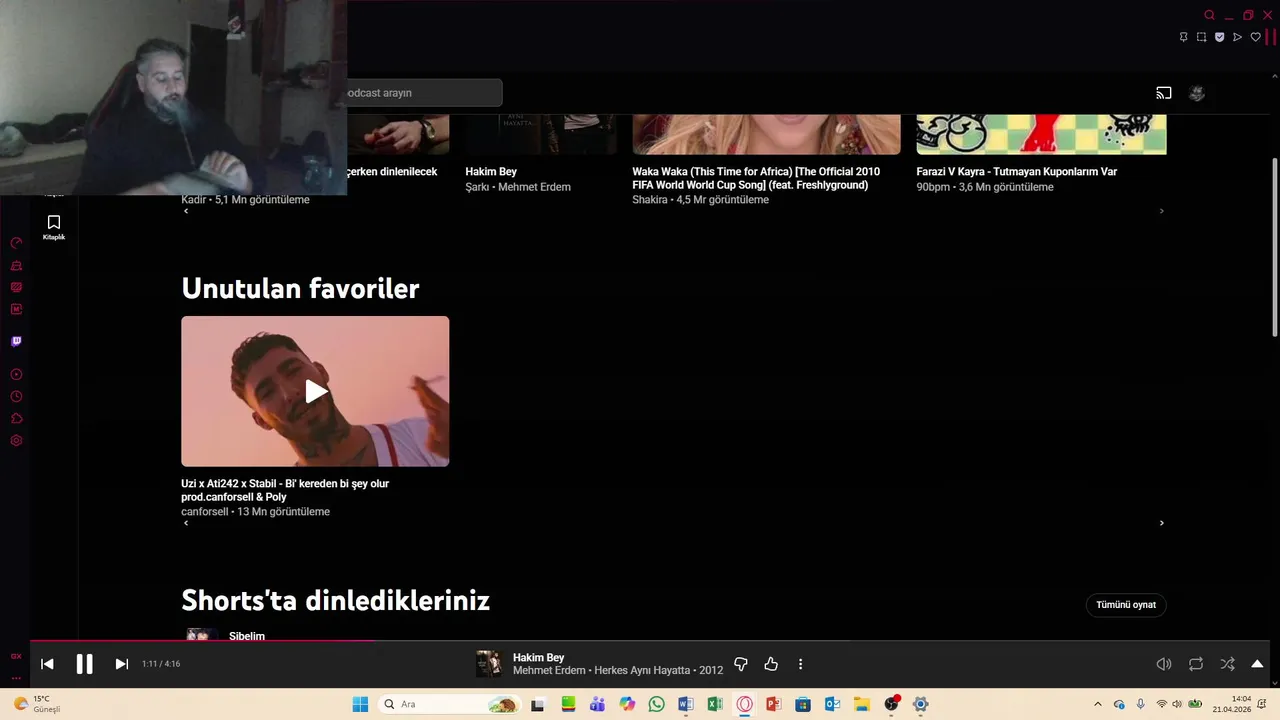This screenshot has height=720, width=1280.
Task: Click the cast to device icon
Action: click(x=1164, y=93)
